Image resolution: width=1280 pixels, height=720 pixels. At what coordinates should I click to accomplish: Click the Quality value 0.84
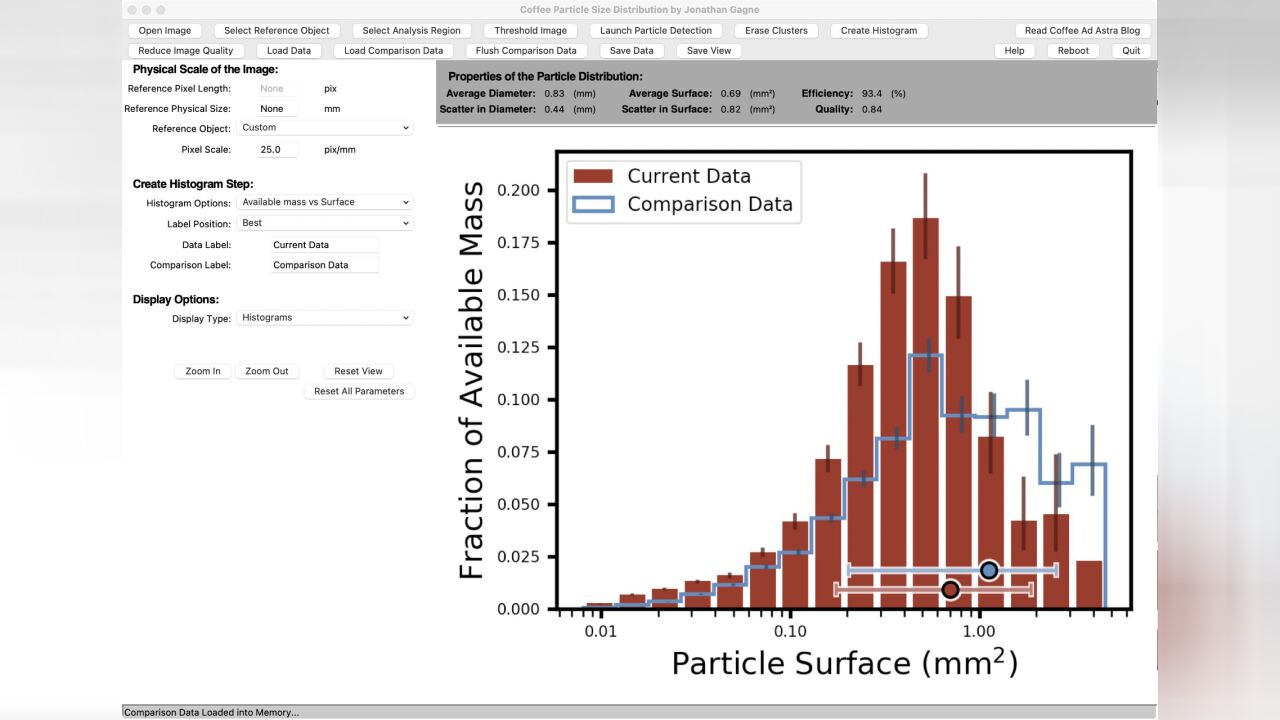tap(871, 109)
